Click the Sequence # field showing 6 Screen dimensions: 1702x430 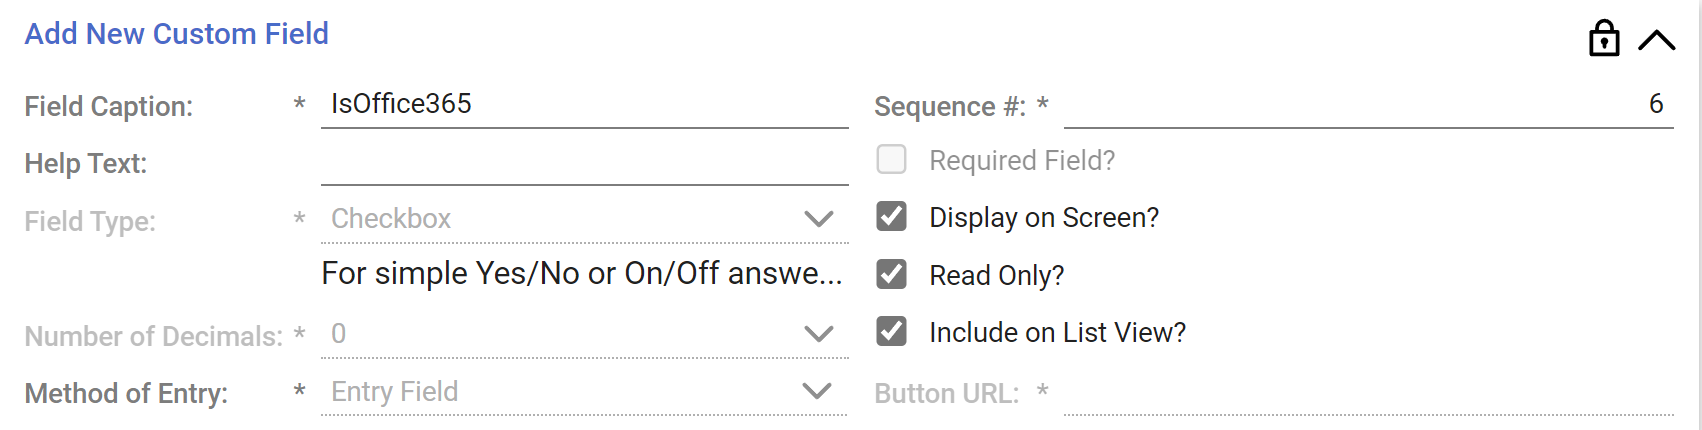(x=1368, y=104)
